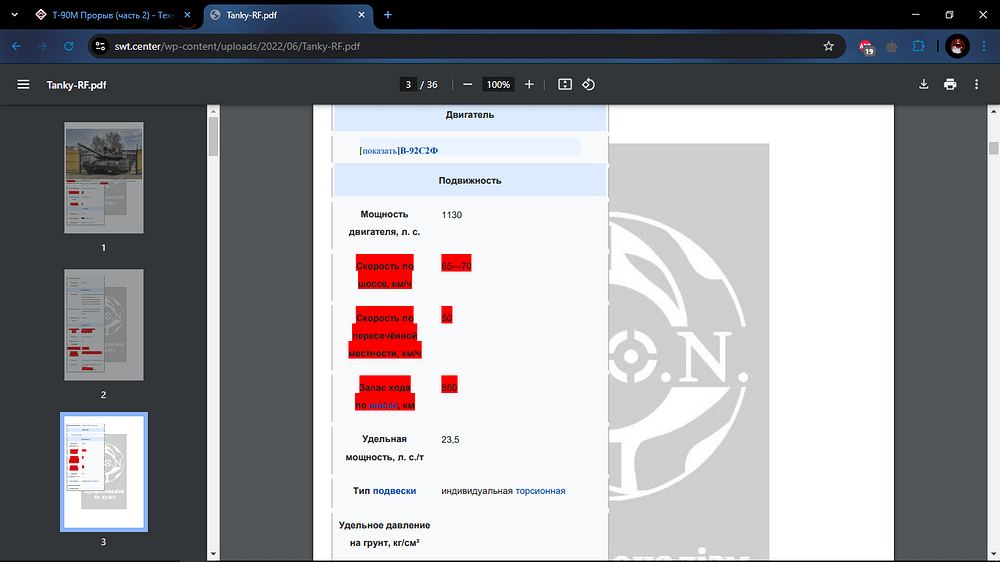Click the highlighted value 550
The height and width of the screenshot is (562, 1000).
tap(449, 384)
